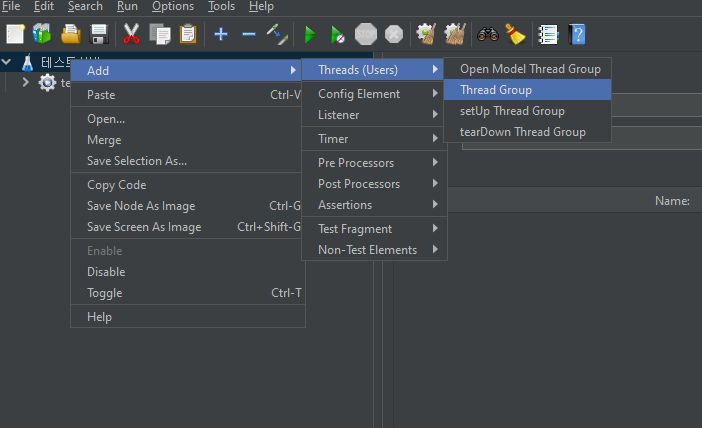Select Threads (Users) submenu item
Image resolution: width=702 pixels, height=428 pixels.
click(373, 69)
